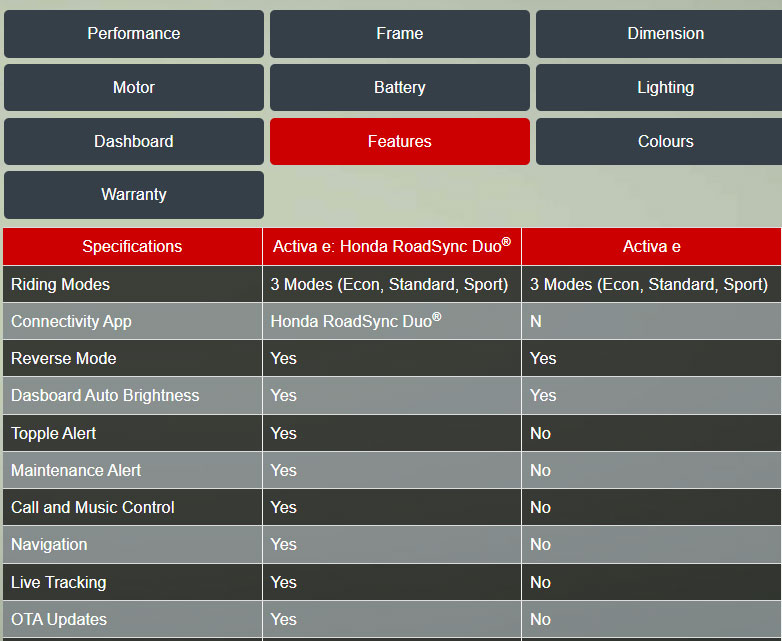The height and width of the screenshot is (641, 782).
Task: Click the highlighted Features tab
Action: click(x=399, y=142)
